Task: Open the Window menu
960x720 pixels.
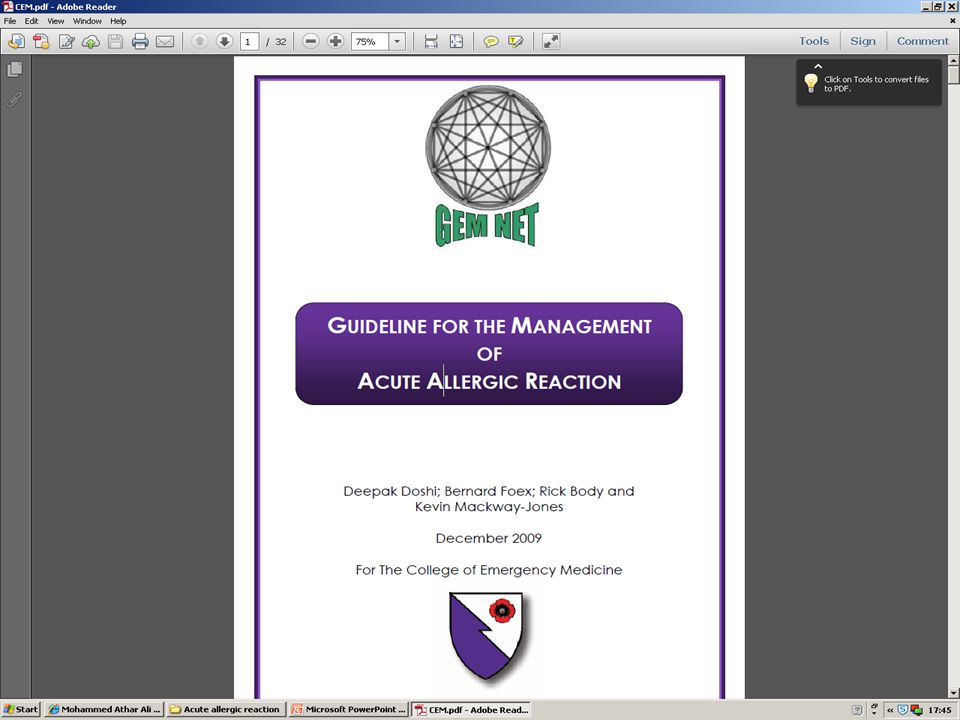Action: coord(87,21)
